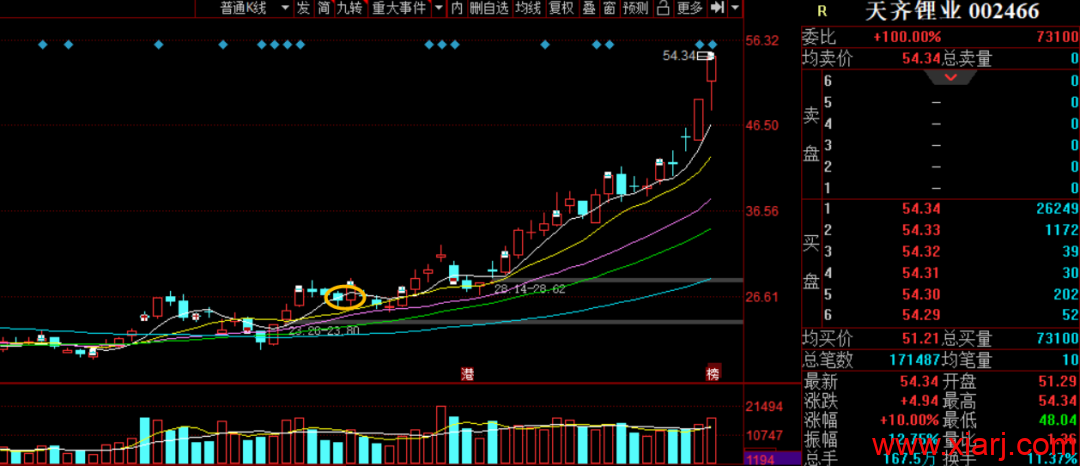Click the 56.32 price axis label

point(762,41)
